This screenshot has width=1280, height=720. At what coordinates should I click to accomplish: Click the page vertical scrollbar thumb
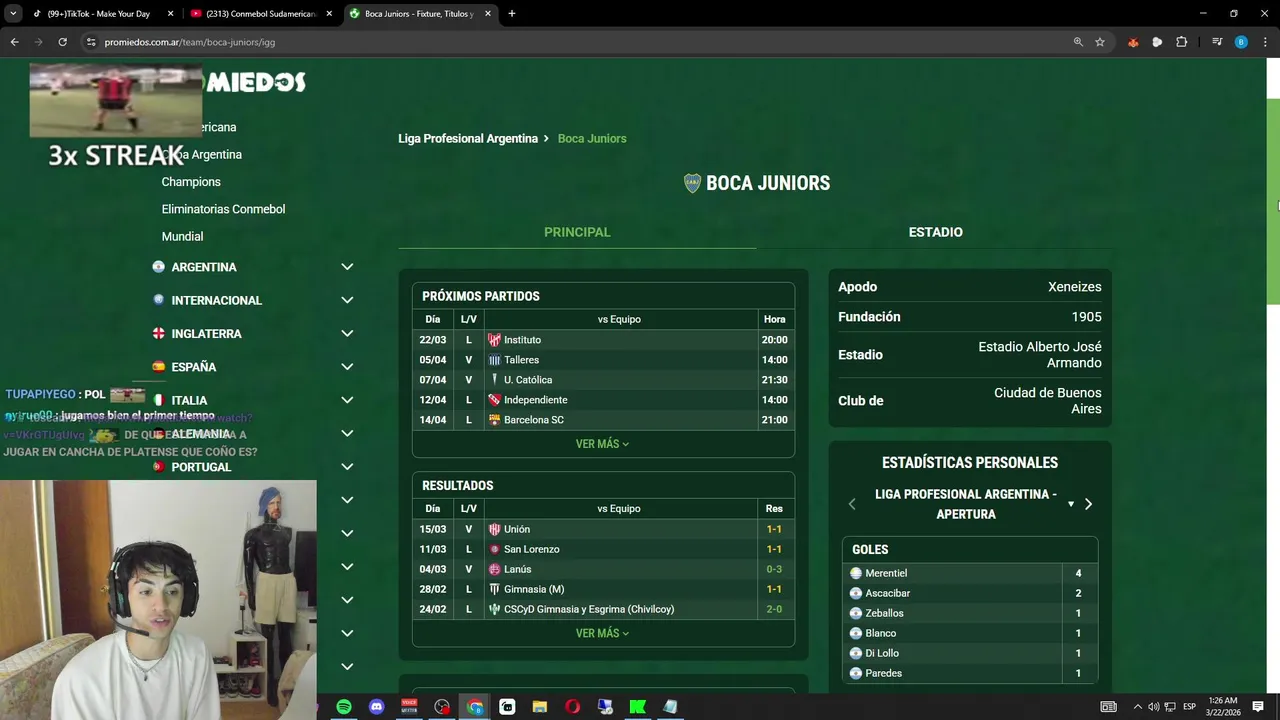[1273, 200]
